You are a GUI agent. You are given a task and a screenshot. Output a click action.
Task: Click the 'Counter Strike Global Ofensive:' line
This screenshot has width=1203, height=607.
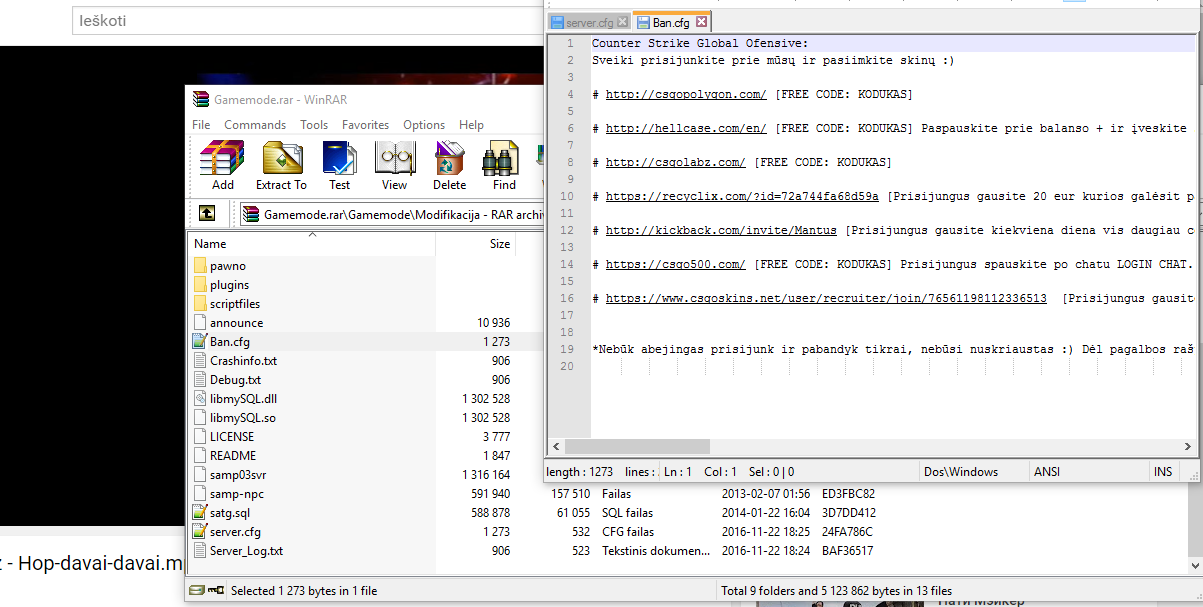tap(700, 43)
